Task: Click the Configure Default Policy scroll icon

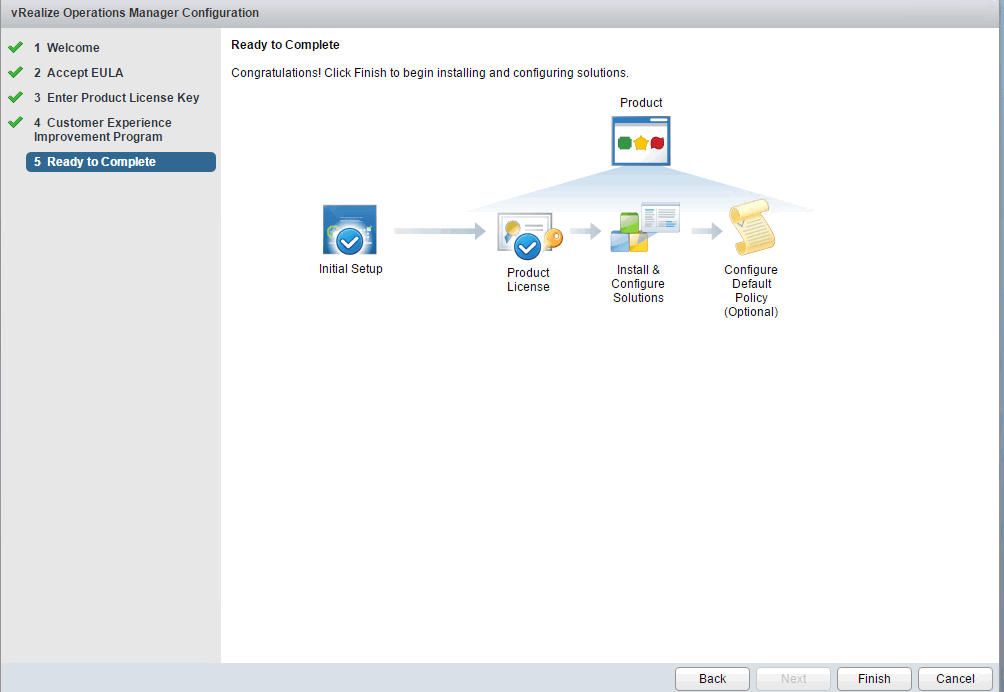Action: click(752, 227)
